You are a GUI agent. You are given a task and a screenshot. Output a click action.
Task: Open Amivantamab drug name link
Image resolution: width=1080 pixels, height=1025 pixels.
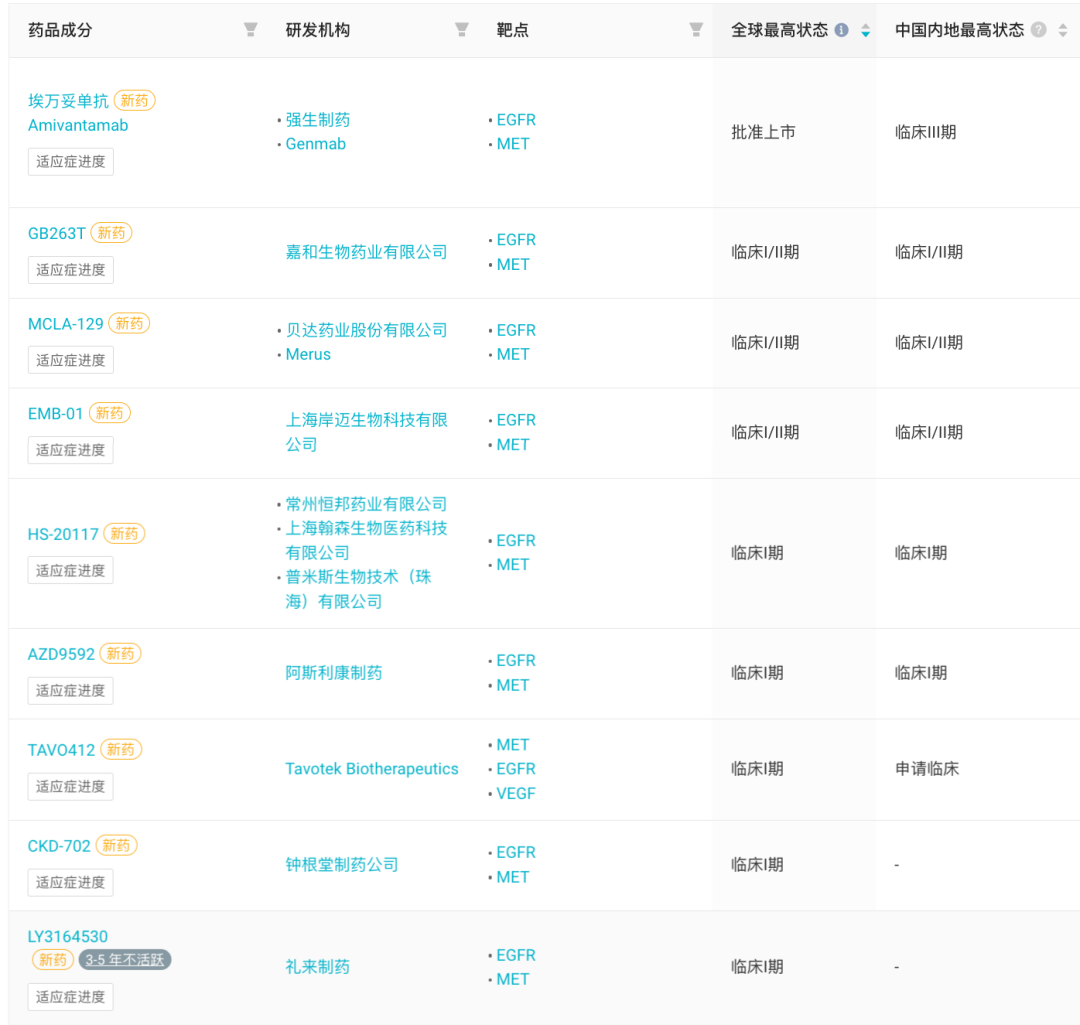click(78, 125)
